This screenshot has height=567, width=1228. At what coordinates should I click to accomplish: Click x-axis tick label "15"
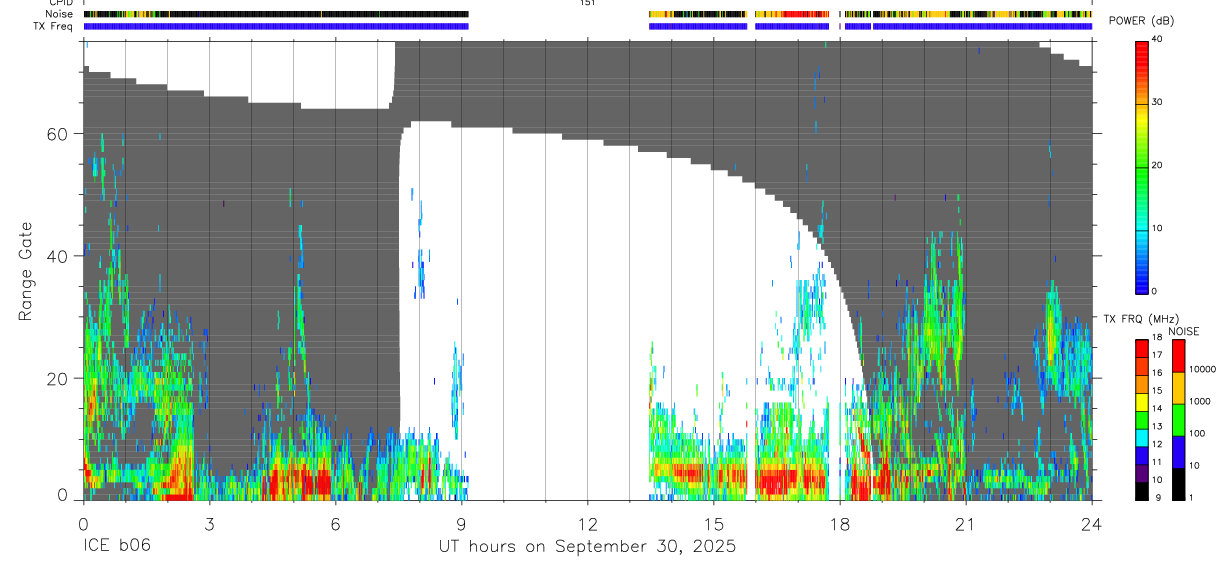[713, 524]
